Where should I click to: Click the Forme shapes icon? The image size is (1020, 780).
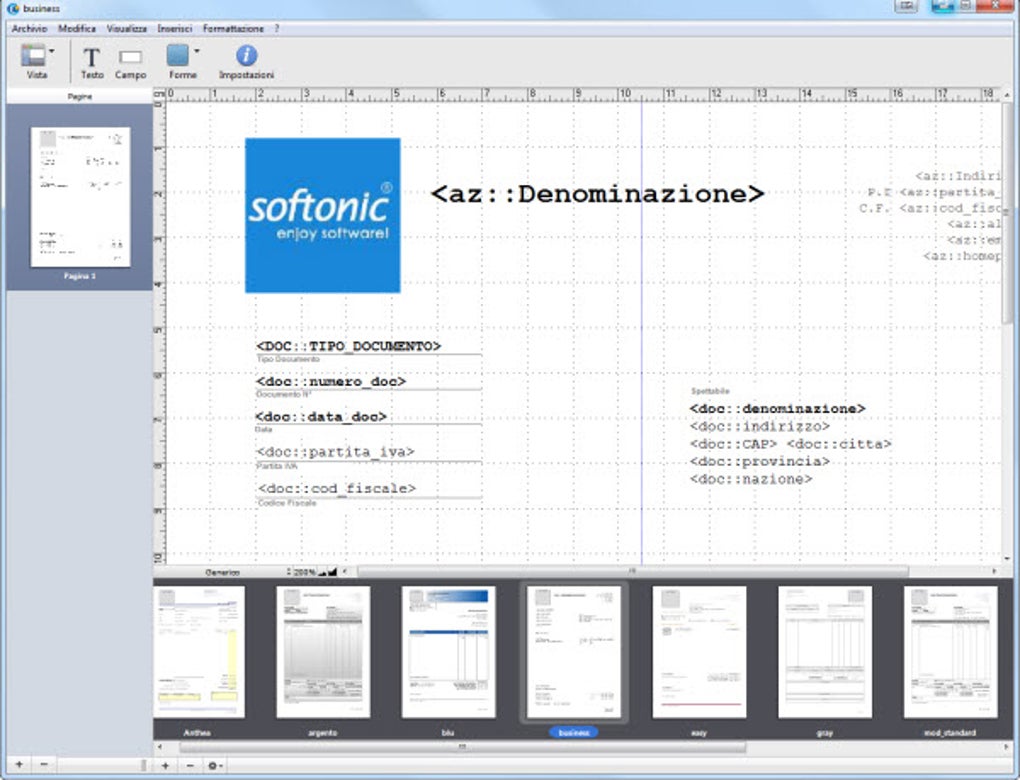[178, 56]
